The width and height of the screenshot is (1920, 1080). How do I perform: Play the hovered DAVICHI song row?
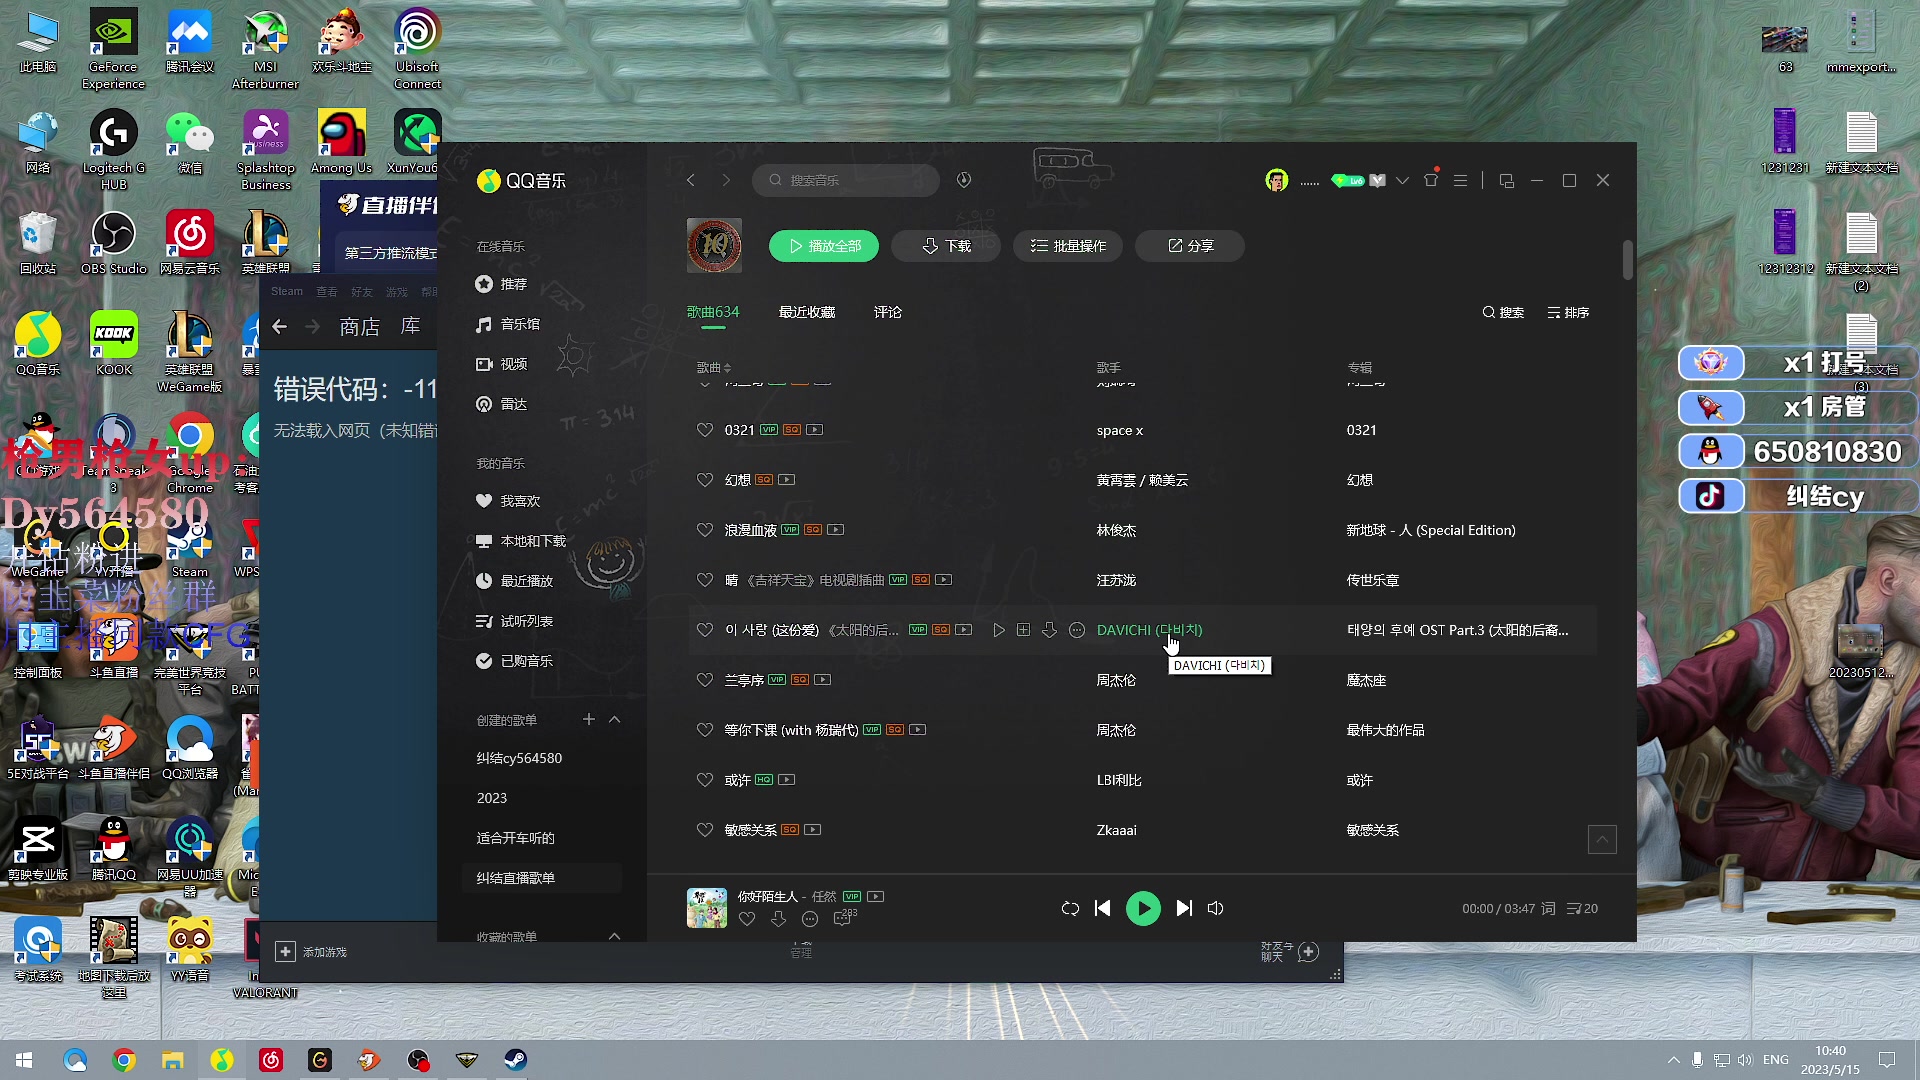point(998,630)
